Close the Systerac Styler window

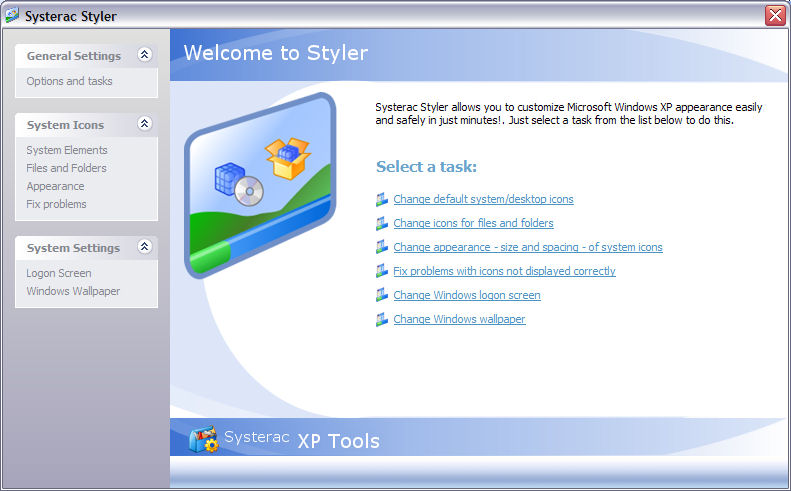[775, 15]
